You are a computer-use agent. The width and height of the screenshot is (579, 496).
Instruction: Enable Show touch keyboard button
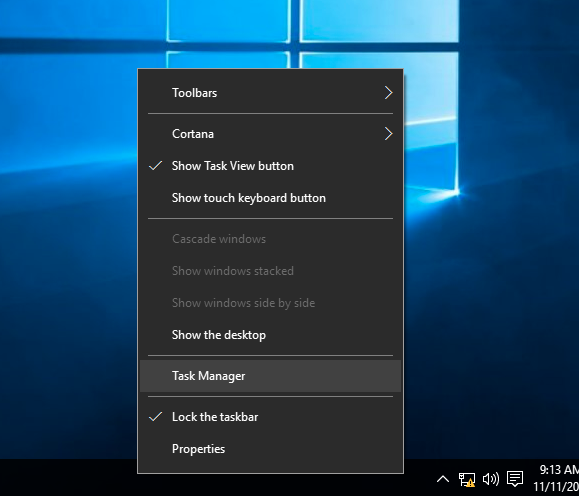coord(270,198)
